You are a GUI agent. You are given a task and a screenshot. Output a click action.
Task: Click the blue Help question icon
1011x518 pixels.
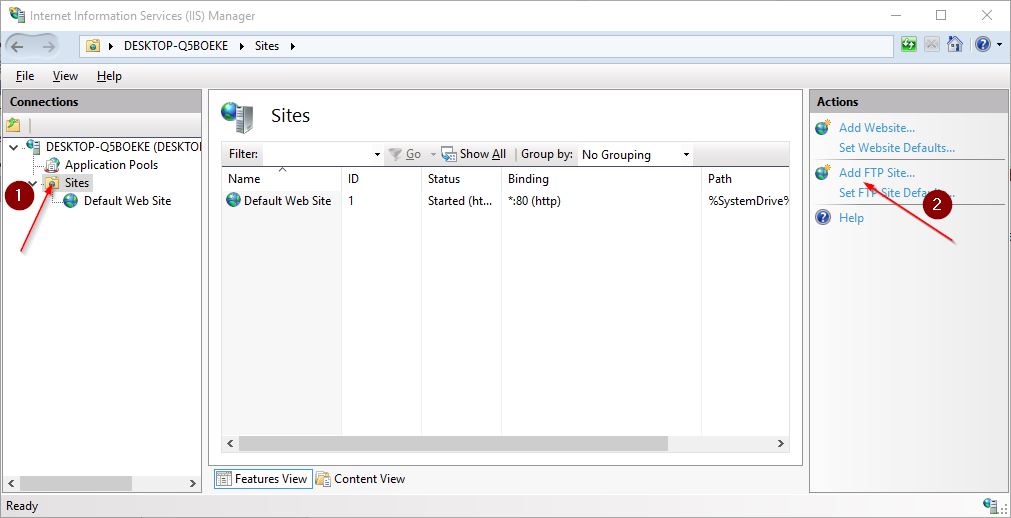pos(983,45)
